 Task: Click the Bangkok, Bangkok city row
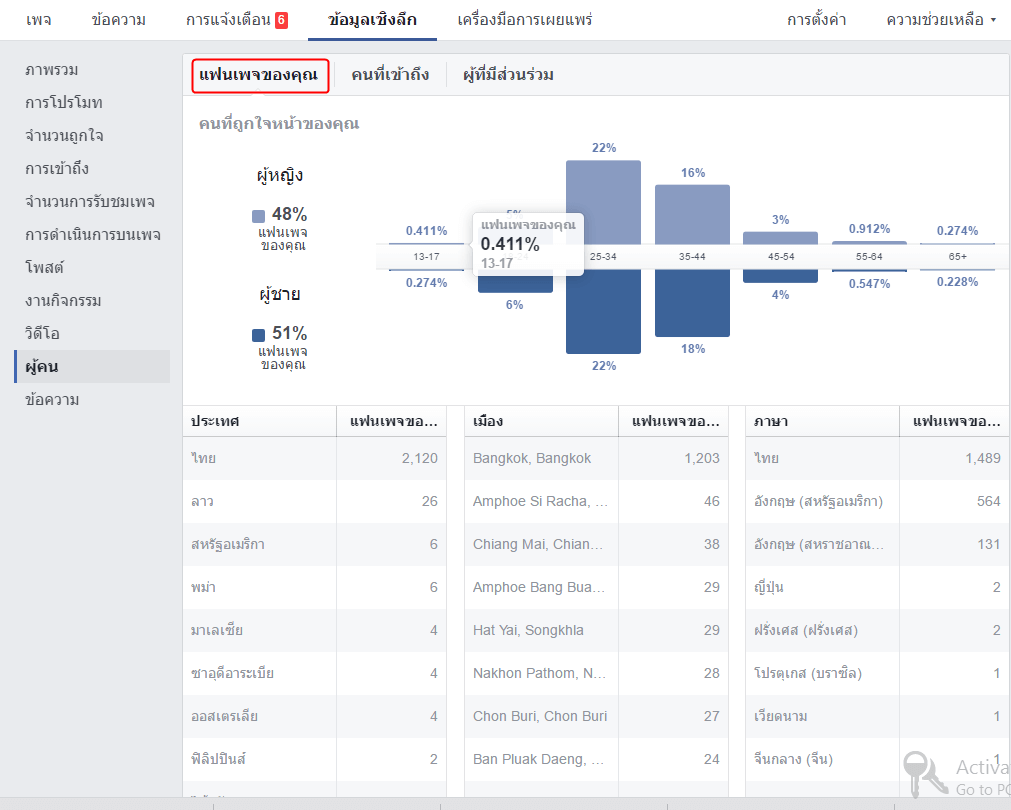tap(596, 458)
